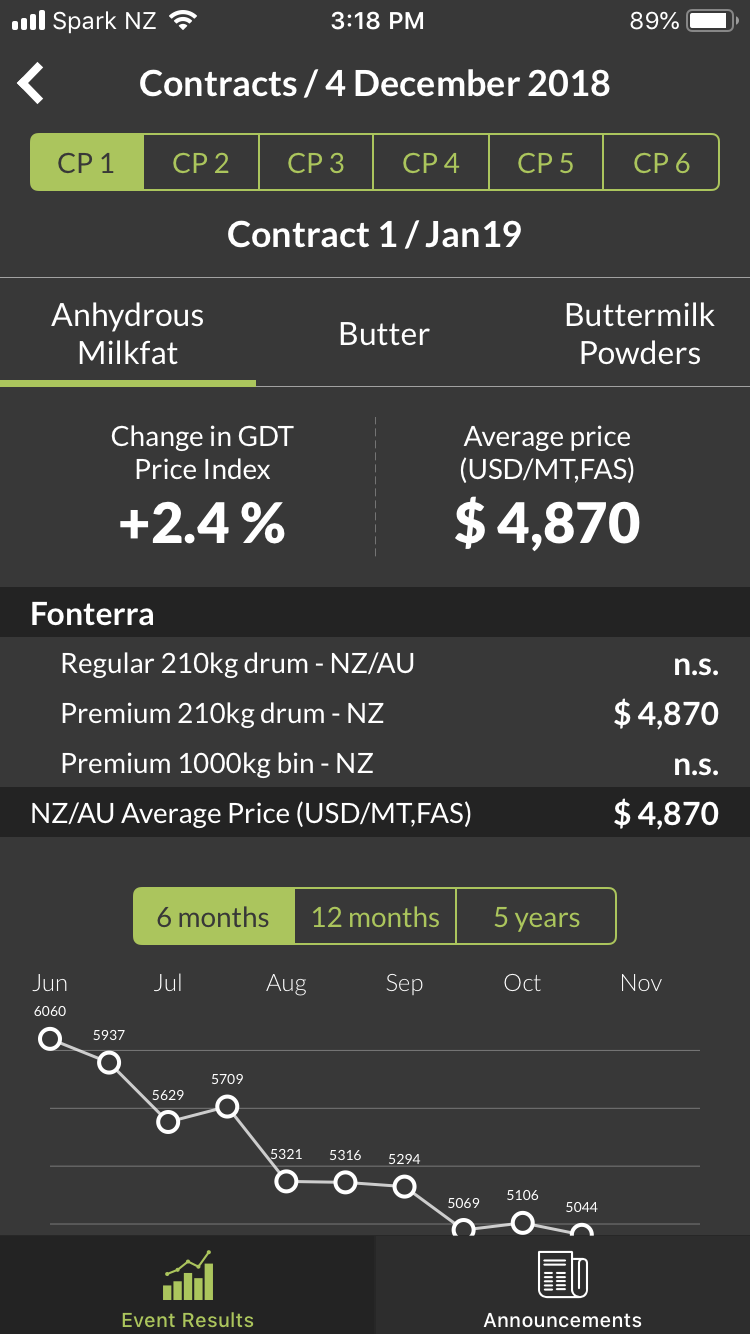This screenshot has height=1334, width=750.
Task: Switch to CP 2 contract period
Action: point(201,162)
